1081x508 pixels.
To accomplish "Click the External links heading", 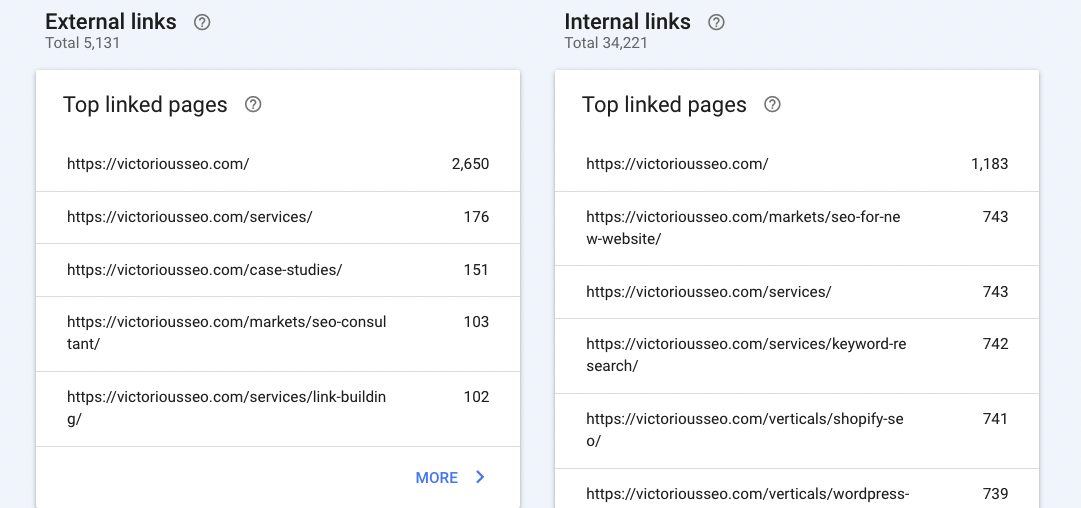I will tap(111, 21).
